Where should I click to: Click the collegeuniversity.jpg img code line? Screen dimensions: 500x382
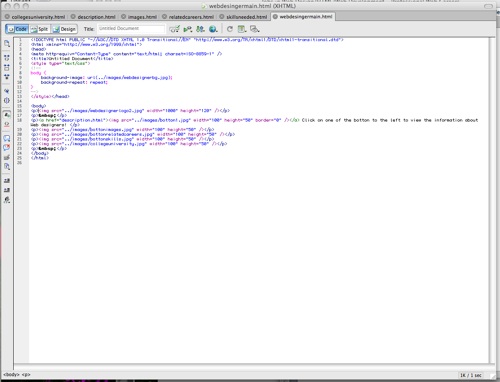[129, 144]
